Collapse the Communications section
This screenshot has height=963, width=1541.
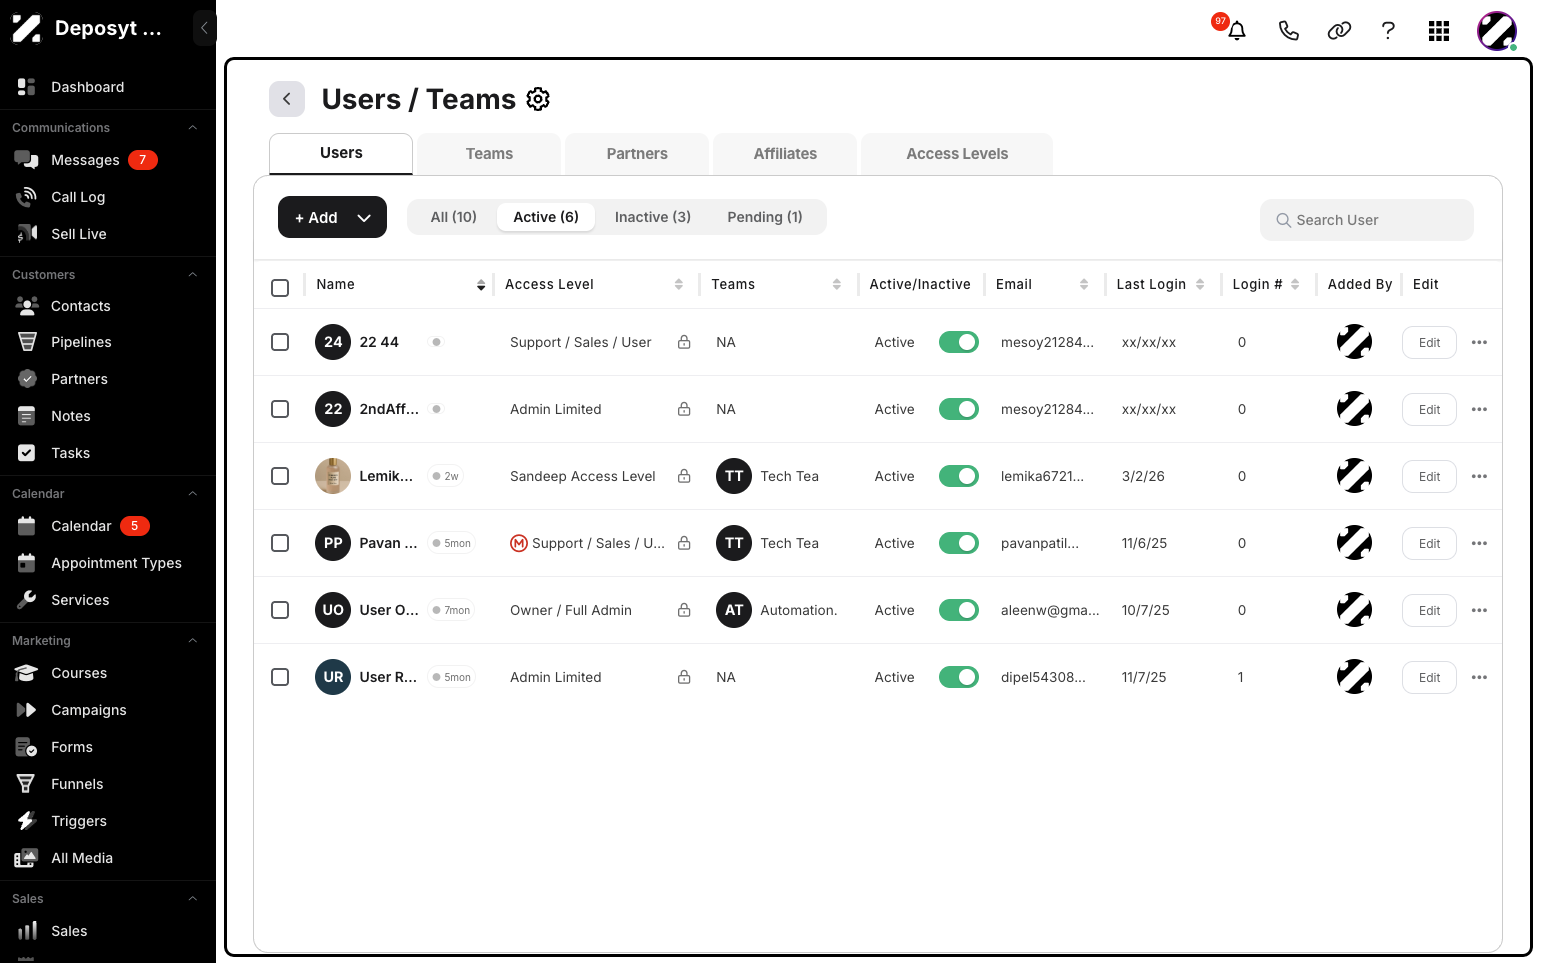pyautogui.click(x=193, y=128)
